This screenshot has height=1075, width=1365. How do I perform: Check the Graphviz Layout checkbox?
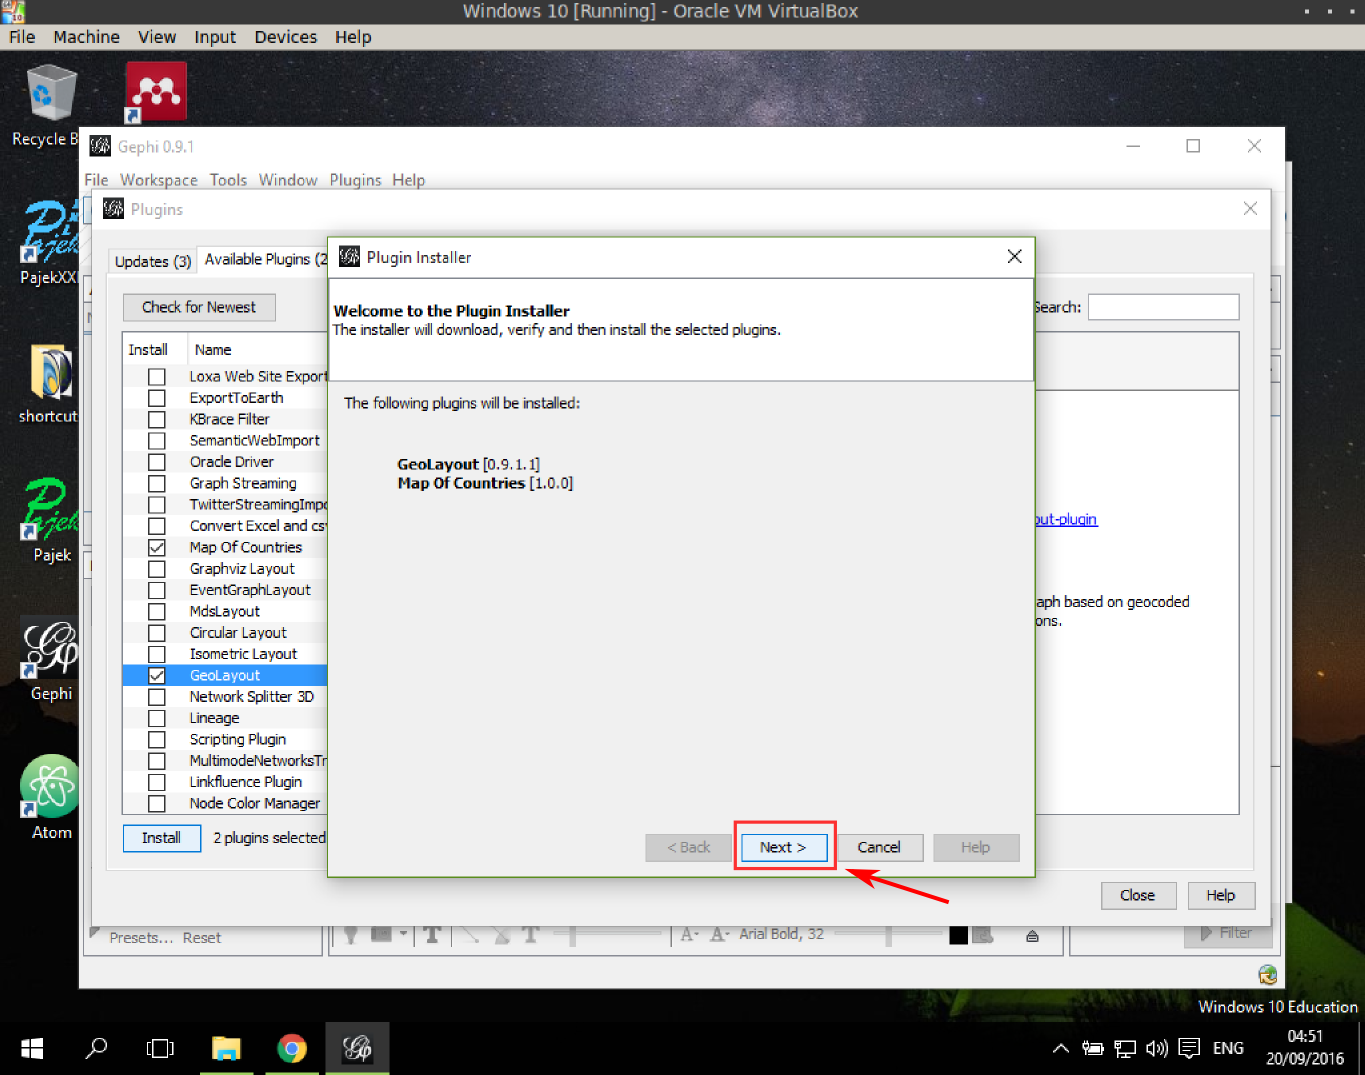click(x=157, y=569)
